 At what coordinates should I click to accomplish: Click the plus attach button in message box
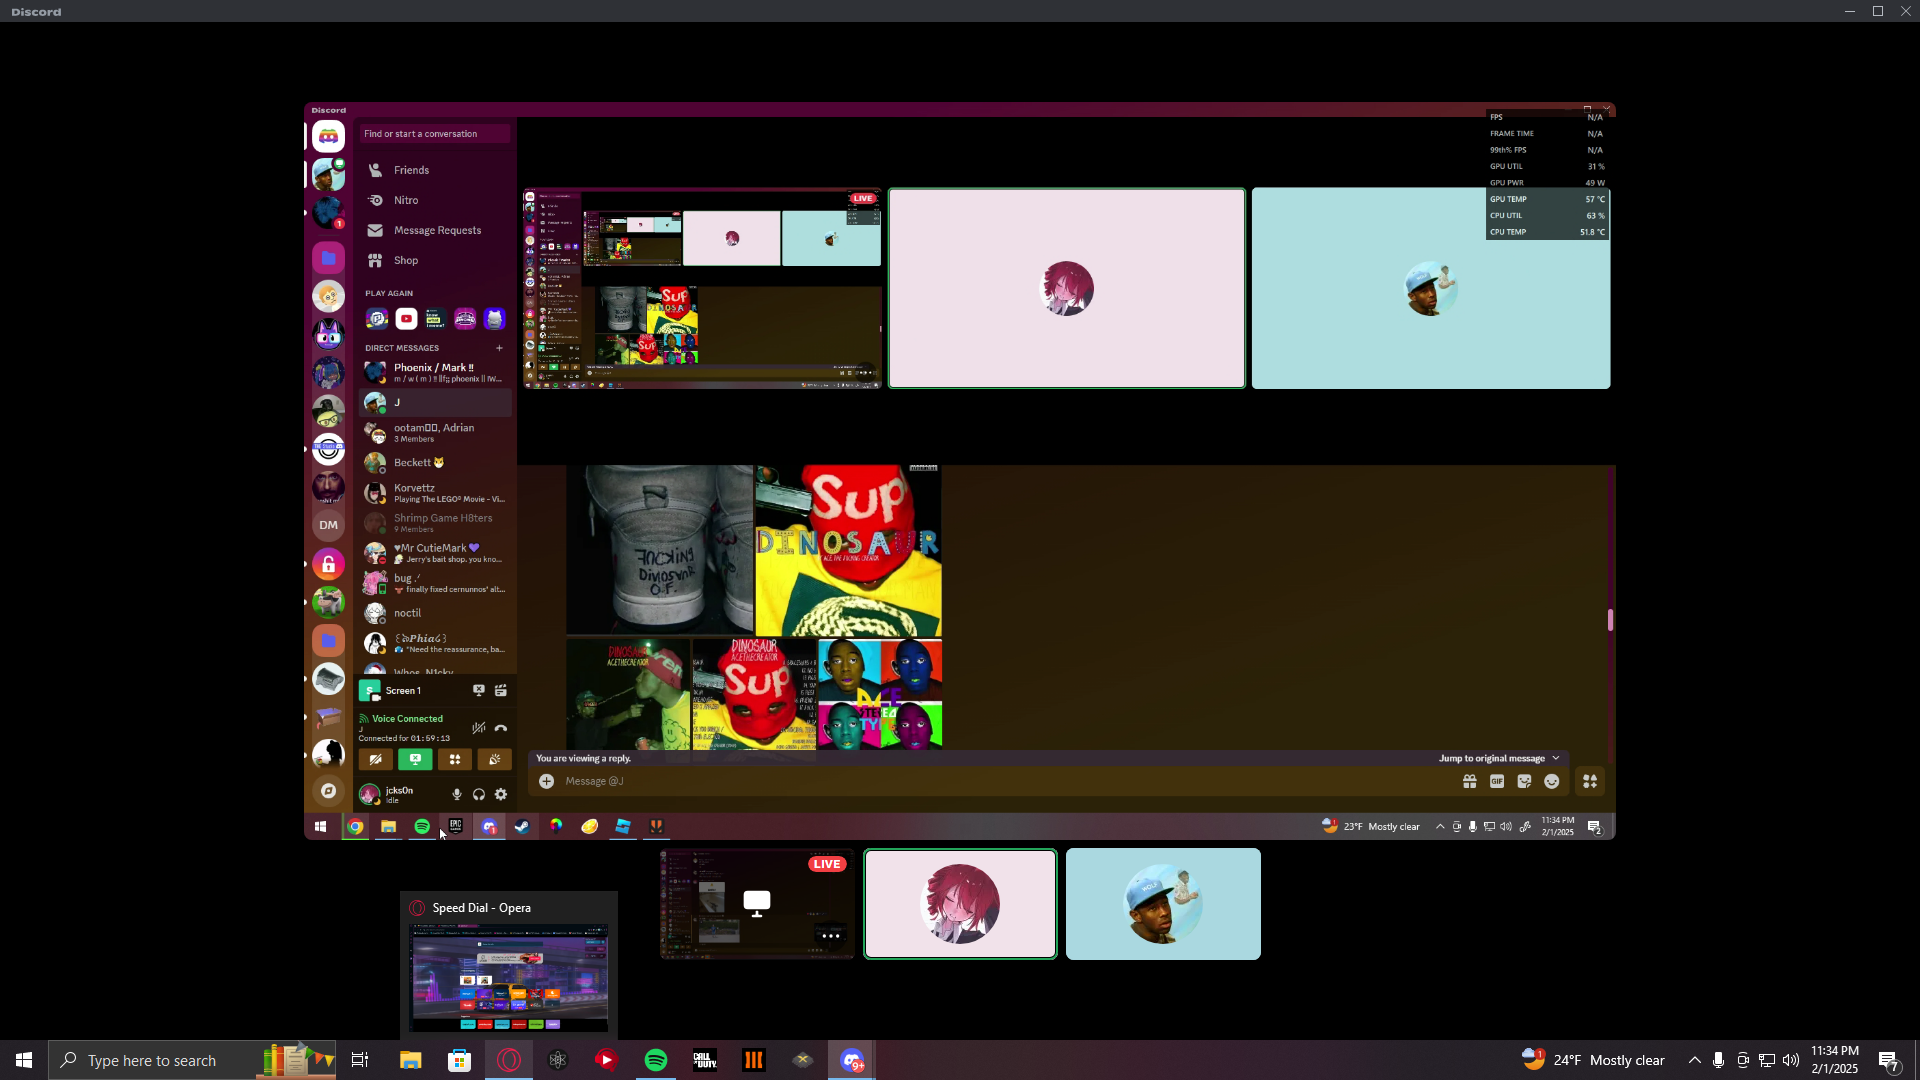coord(547,781)
